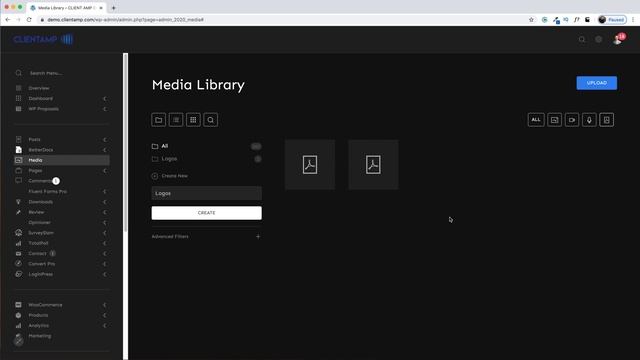This screenshot has height=360, width=640.
Task: Expand the WP Proposals submenu chevron
Action: pos(105,109)
